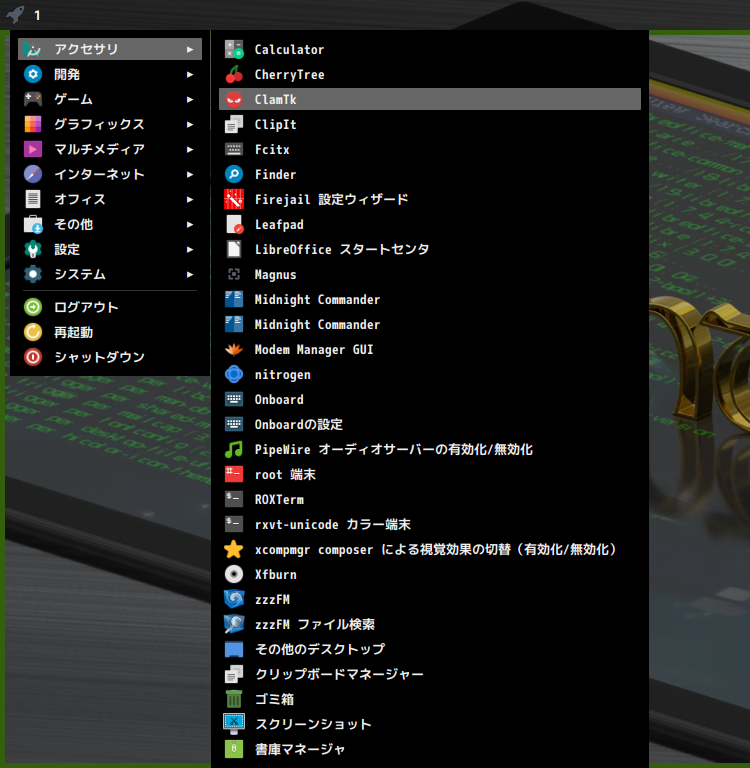Open LibreOffice スタートセンタ document icon
The width and height of the screenshot is (750, 768).
[x=234, y=249]
